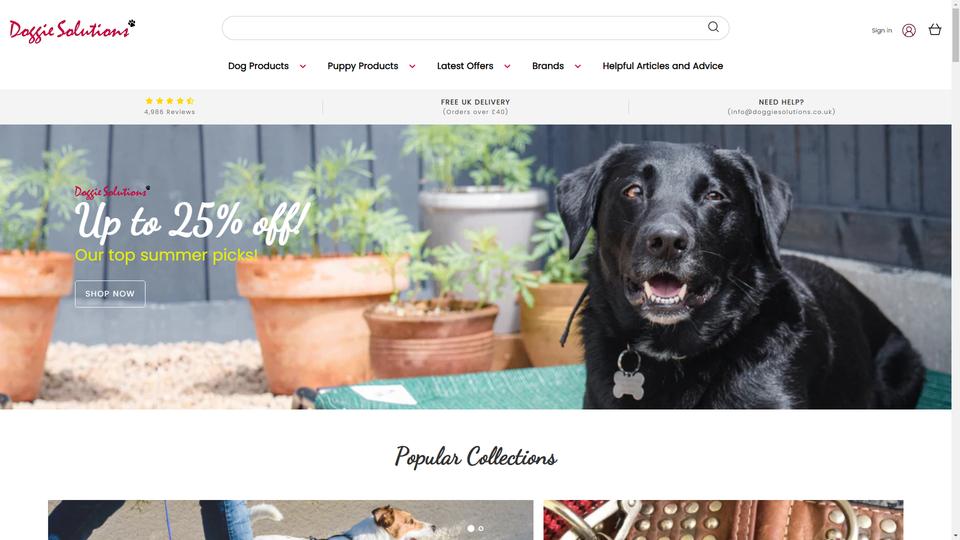This screenshot has height=540, width=960.
Task: Click the Doggie Solutions header logo
Action: 72,31
